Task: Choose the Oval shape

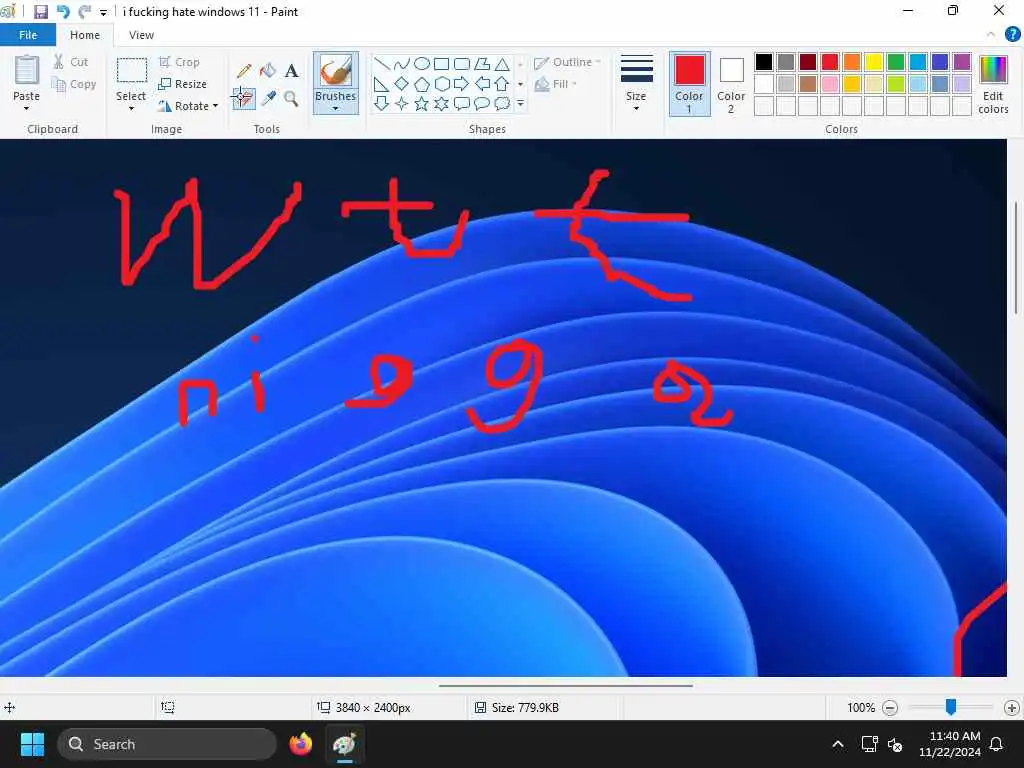Action: [x=422, y=64]
